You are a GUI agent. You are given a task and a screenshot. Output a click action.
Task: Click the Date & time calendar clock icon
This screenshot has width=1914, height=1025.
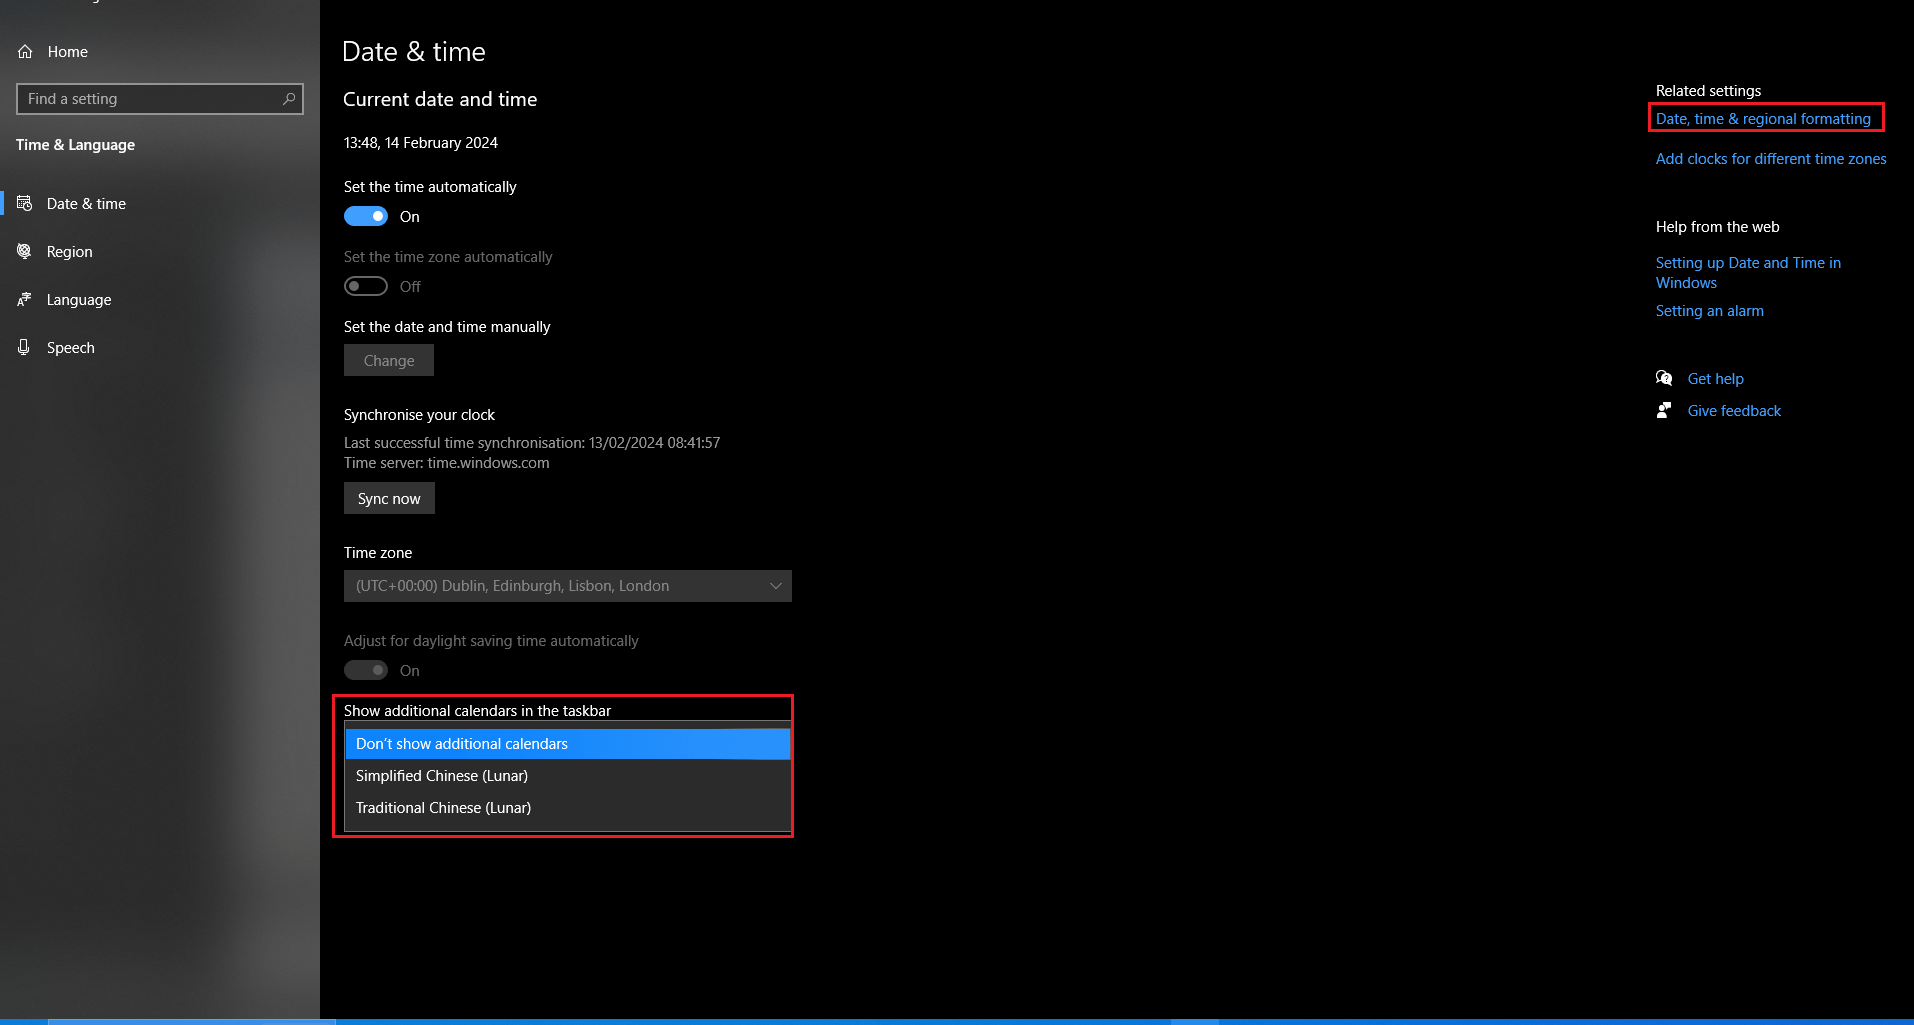point(25,203)
